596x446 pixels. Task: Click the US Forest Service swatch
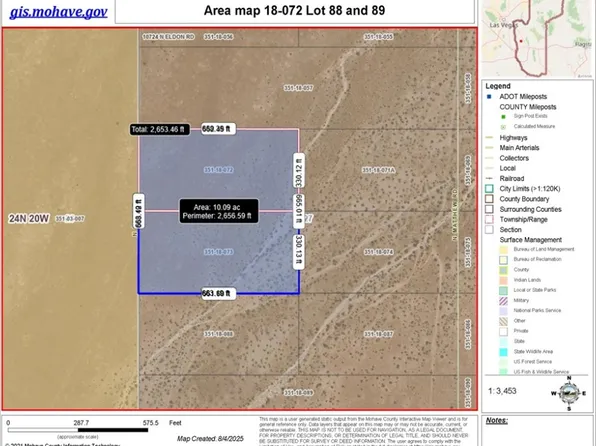(503, 362)
